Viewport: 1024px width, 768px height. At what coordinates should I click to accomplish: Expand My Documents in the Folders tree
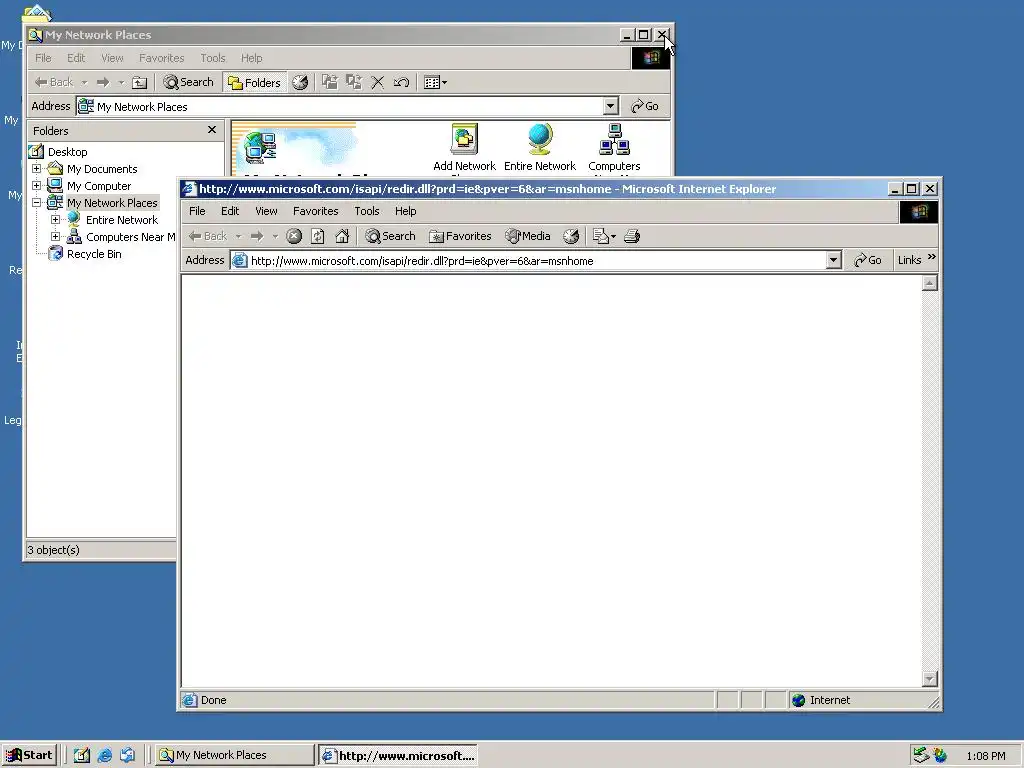(37, 168)
